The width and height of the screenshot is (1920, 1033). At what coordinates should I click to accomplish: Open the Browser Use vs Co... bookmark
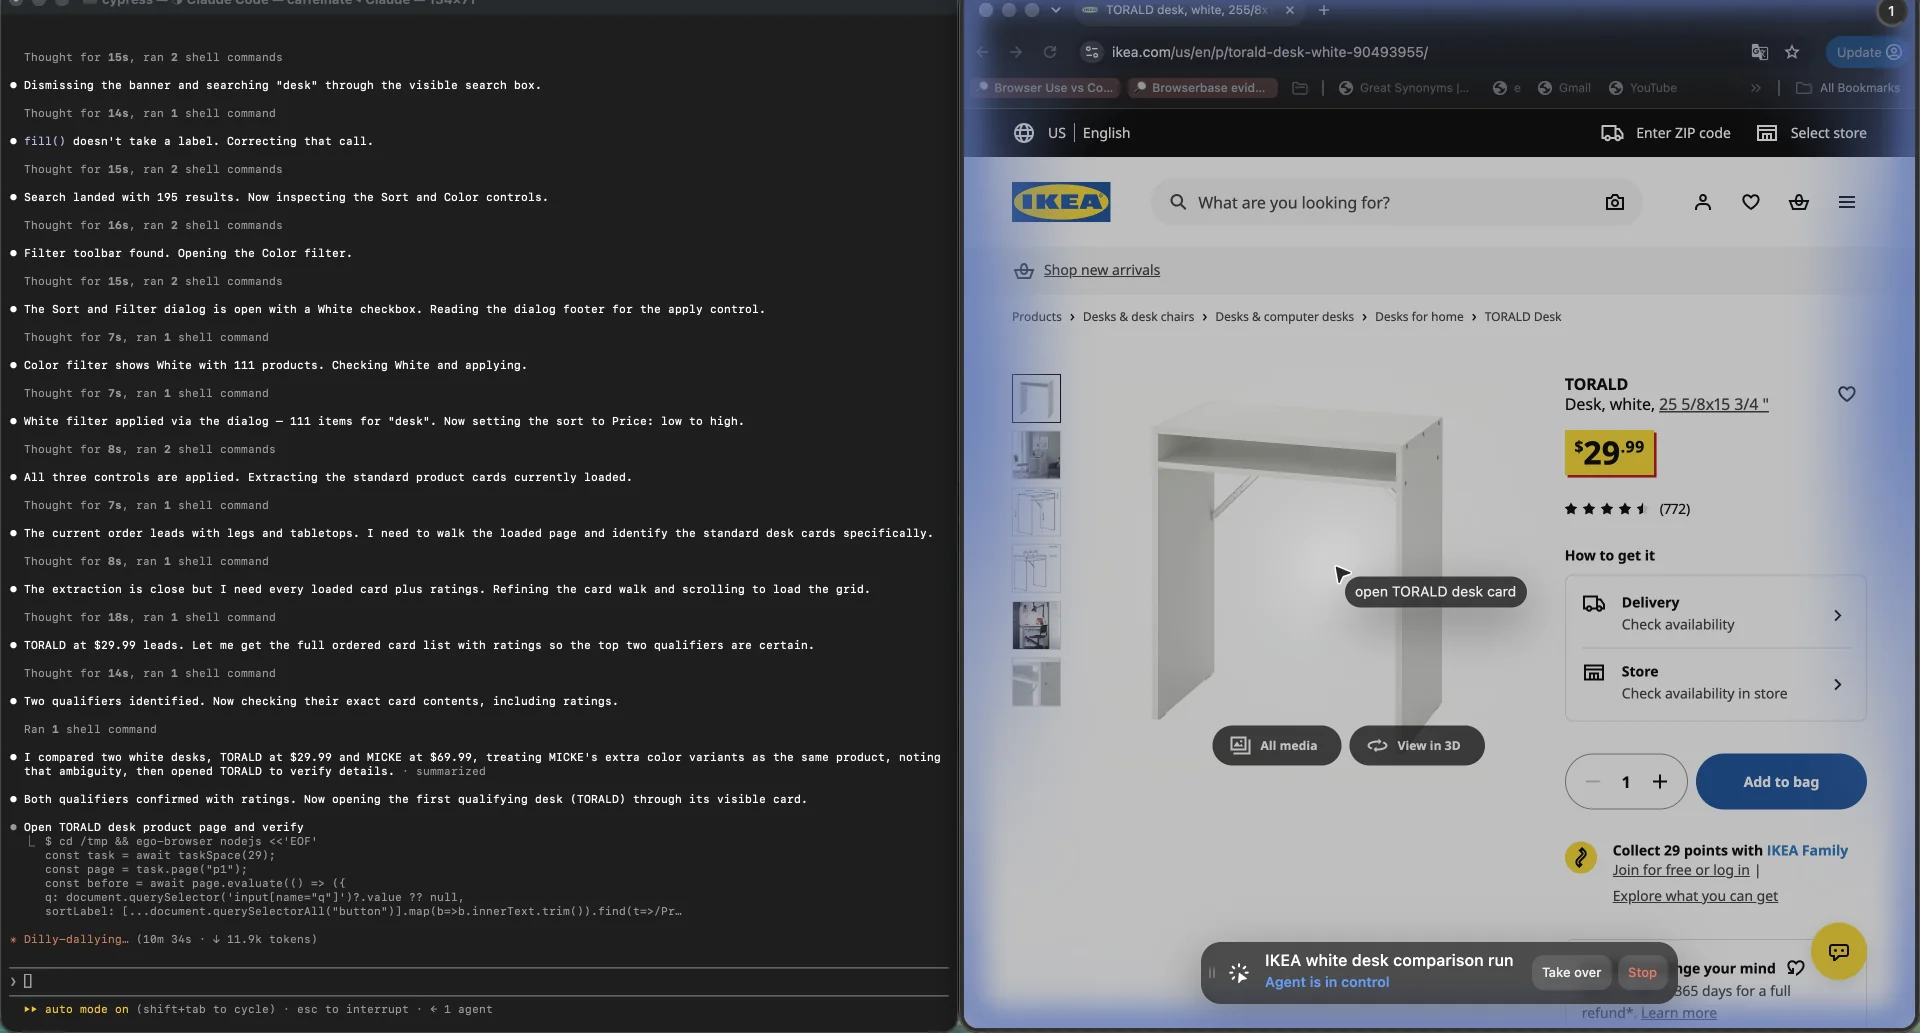tap(1046, 88)
